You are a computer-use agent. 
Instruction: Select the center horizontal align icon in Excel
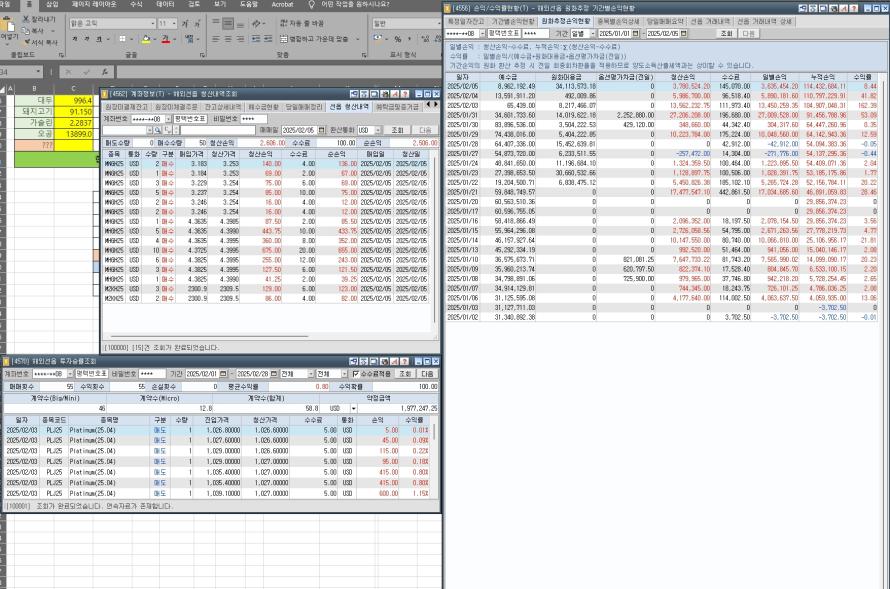tap(228, 39)
